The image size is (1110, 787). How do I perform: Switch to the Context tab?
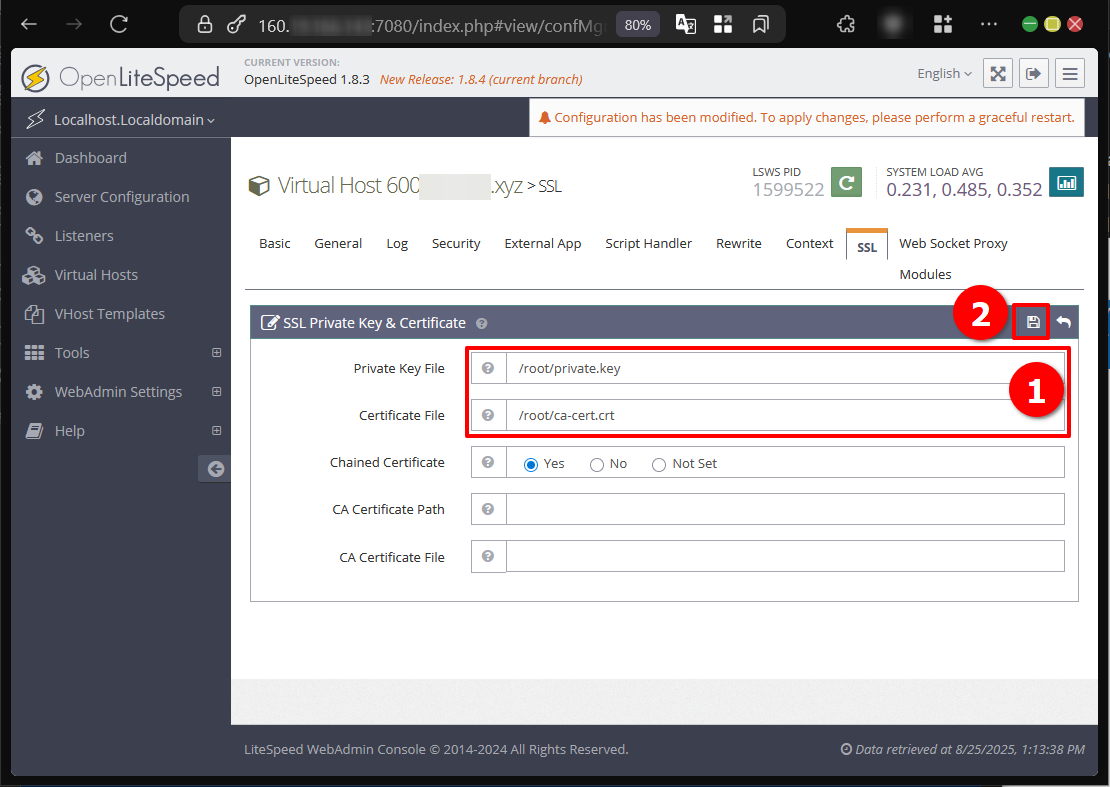tap(809, 243)
